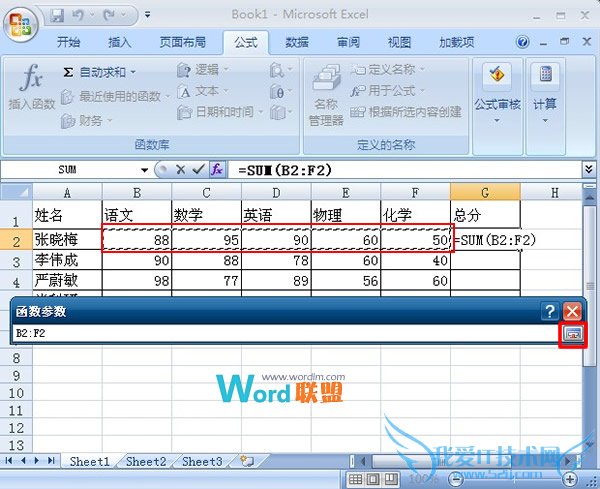The image size is (600, 489).
Task: Select column header B
Action: click(x=137, y=192)
